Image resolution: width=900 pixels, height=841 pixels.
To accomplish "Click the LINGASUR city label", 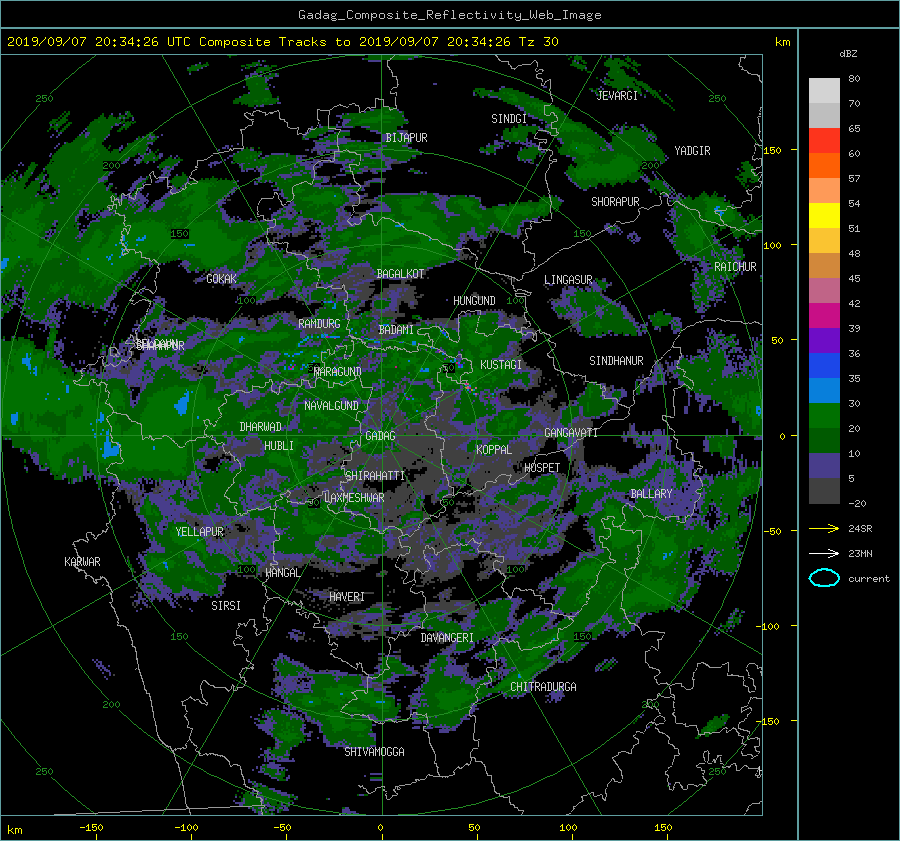I will click(568, 280).
